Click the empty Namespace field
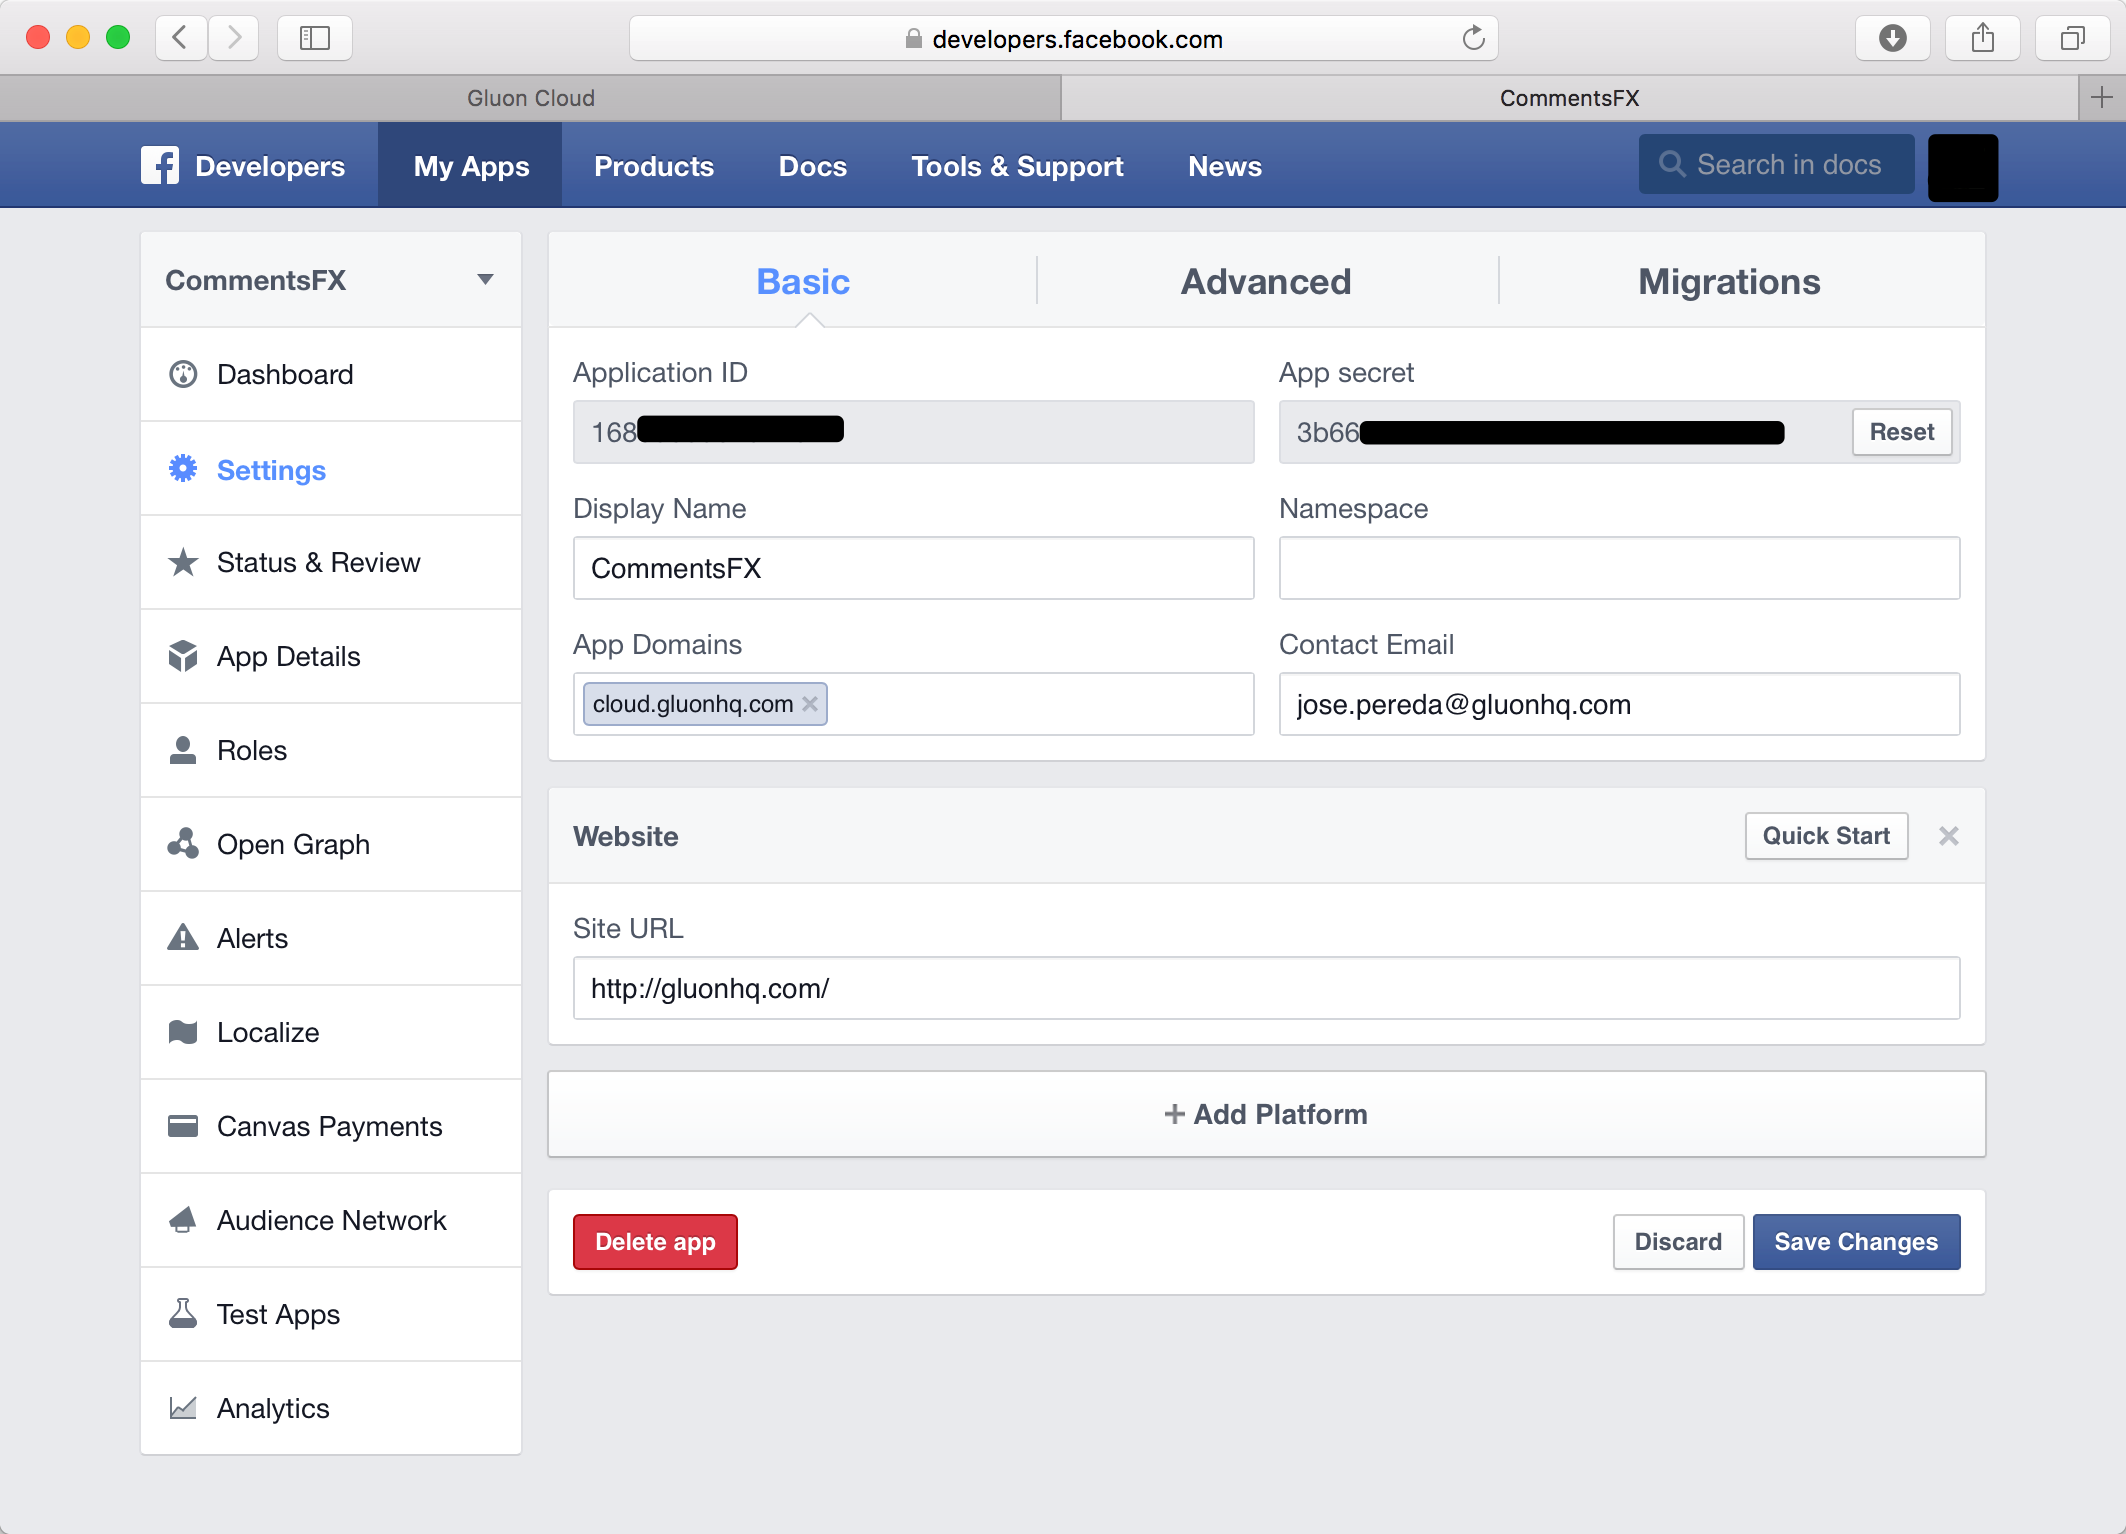Screen dimensions: 2126x1534 pyautogui.click(x=1619, y=568)
